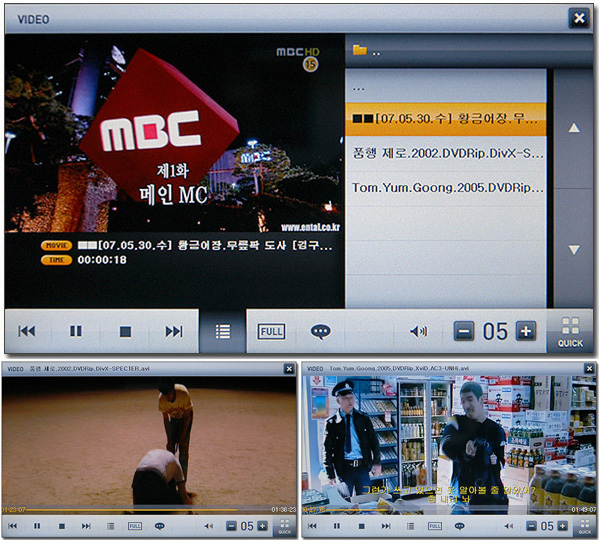Image resolution: width=600 pixels, height=544 pixels.
Task: Lower volume minus in bottom-right Tom.Yum.Goong player
Action: click(531, 526)
